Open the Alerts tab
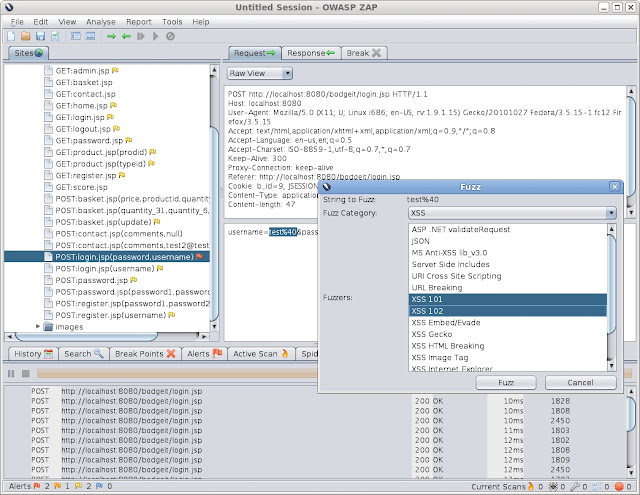Image resolution: width=640 pixels, height=495 pixels. (204, 354)
